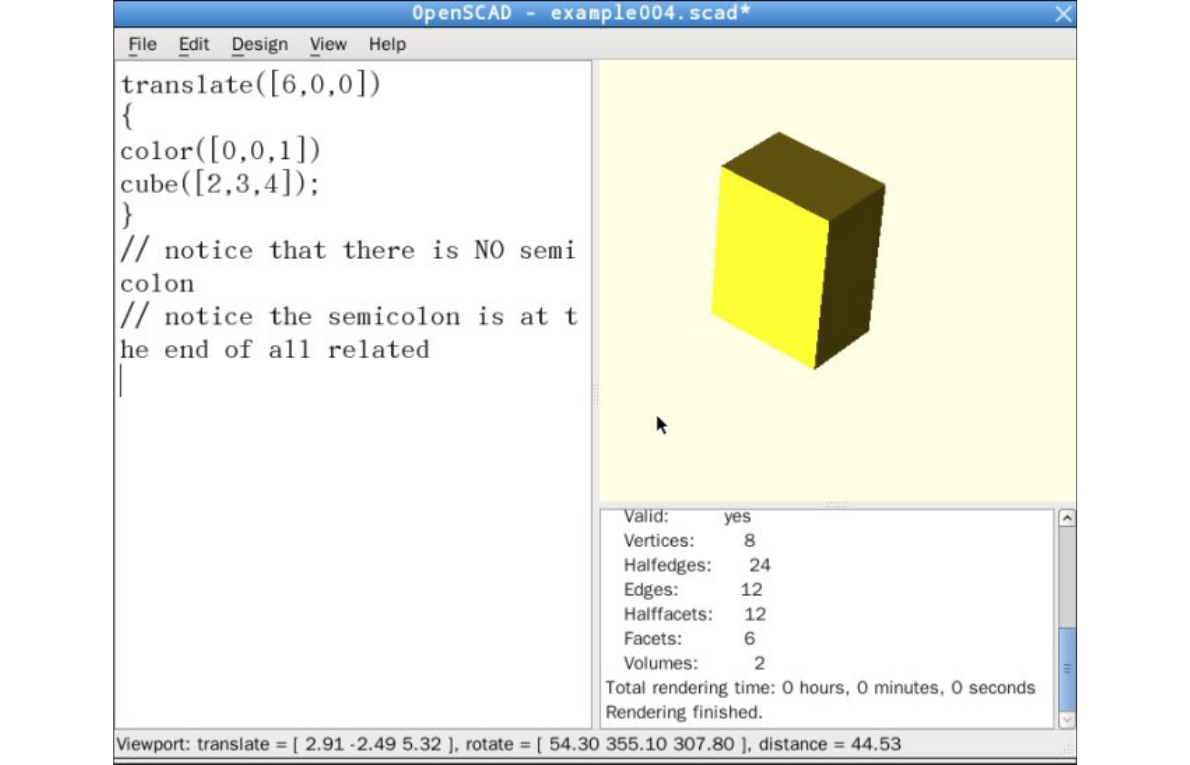Image resolution: width=1190 pixels, height=765 pixels.
Task: Open the View menu
Action: [x=328, y=44]
